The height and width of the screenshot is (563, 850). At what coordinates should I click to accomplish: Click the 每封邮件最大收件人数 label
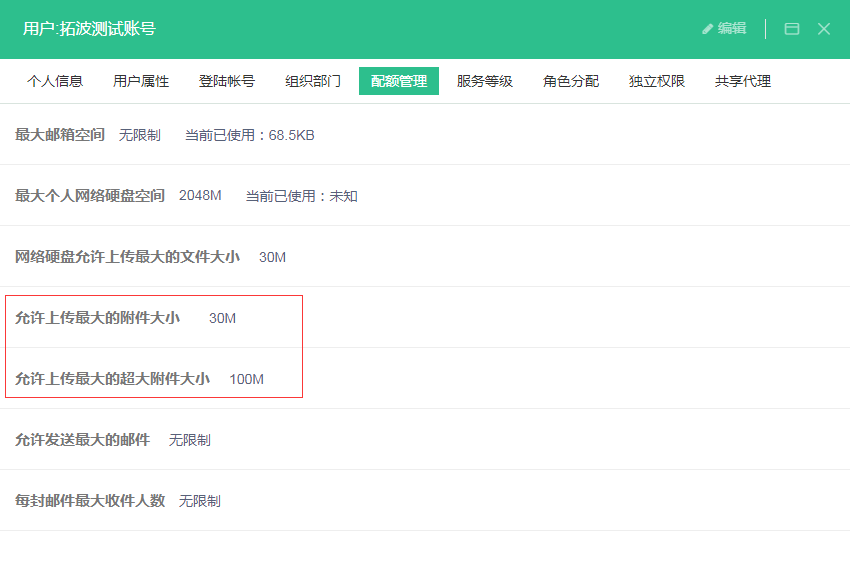point(90,501)
